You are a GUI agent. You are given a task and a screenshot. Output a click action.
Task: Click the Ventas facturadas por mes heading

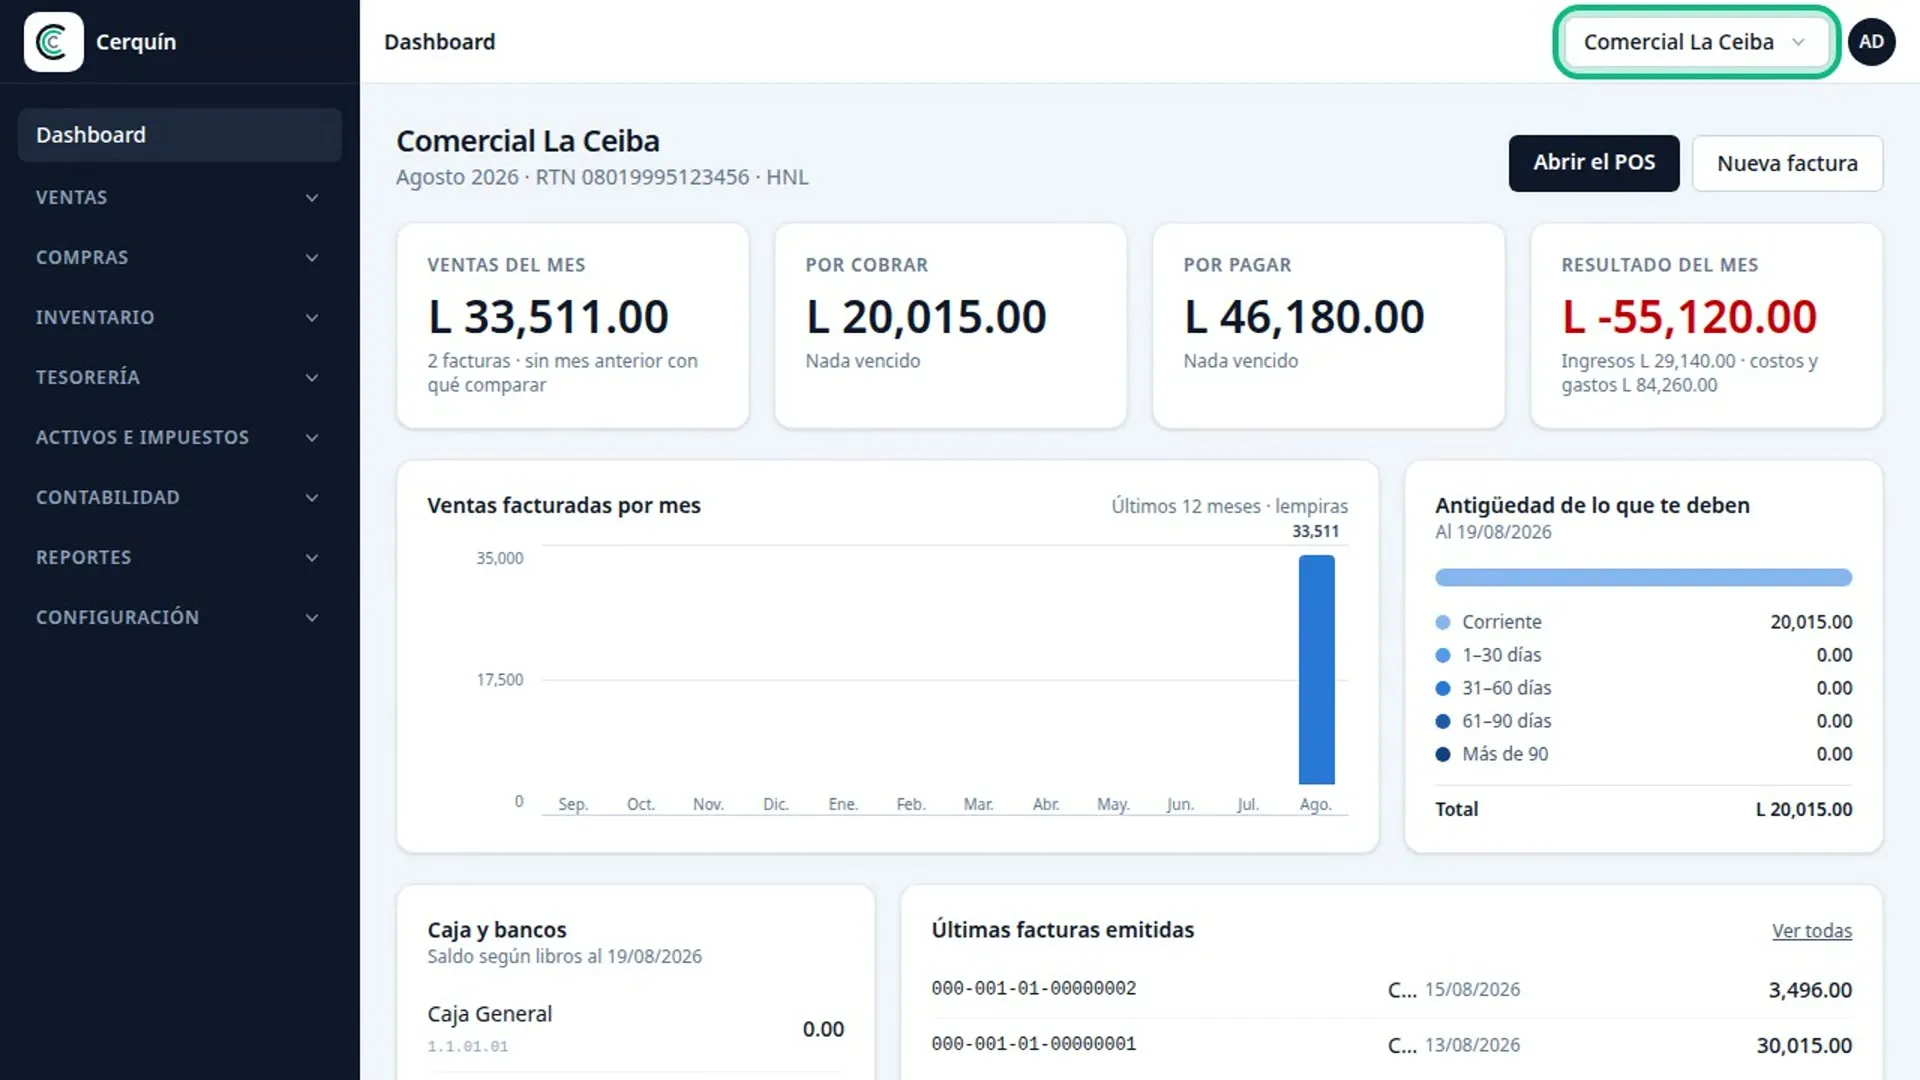coord(564,506)
